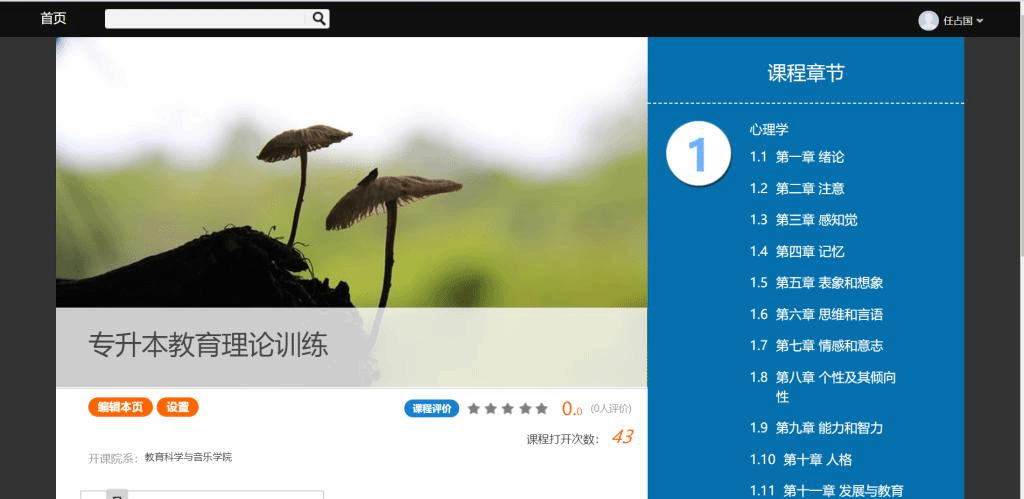1024x499 pixels.
Task: Click the course open count 43
Action: [x=622, y=437]
